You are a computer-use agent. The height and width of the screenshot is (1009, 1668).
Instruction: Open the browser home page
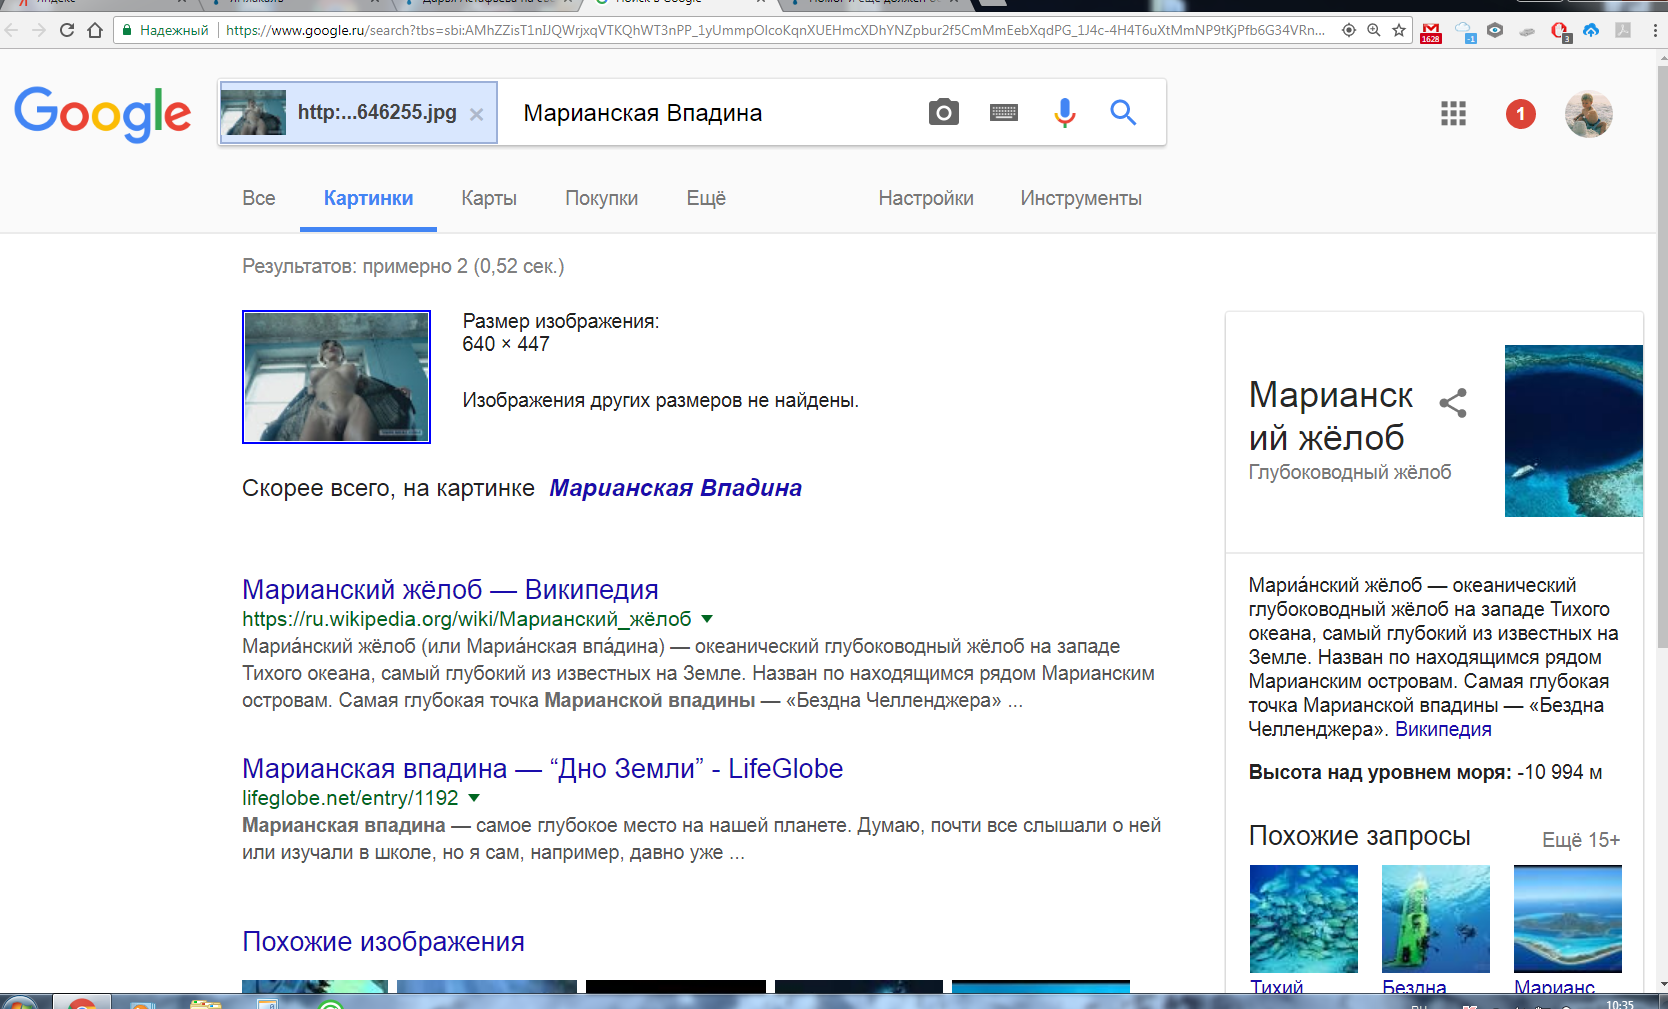tap(95, 30)
